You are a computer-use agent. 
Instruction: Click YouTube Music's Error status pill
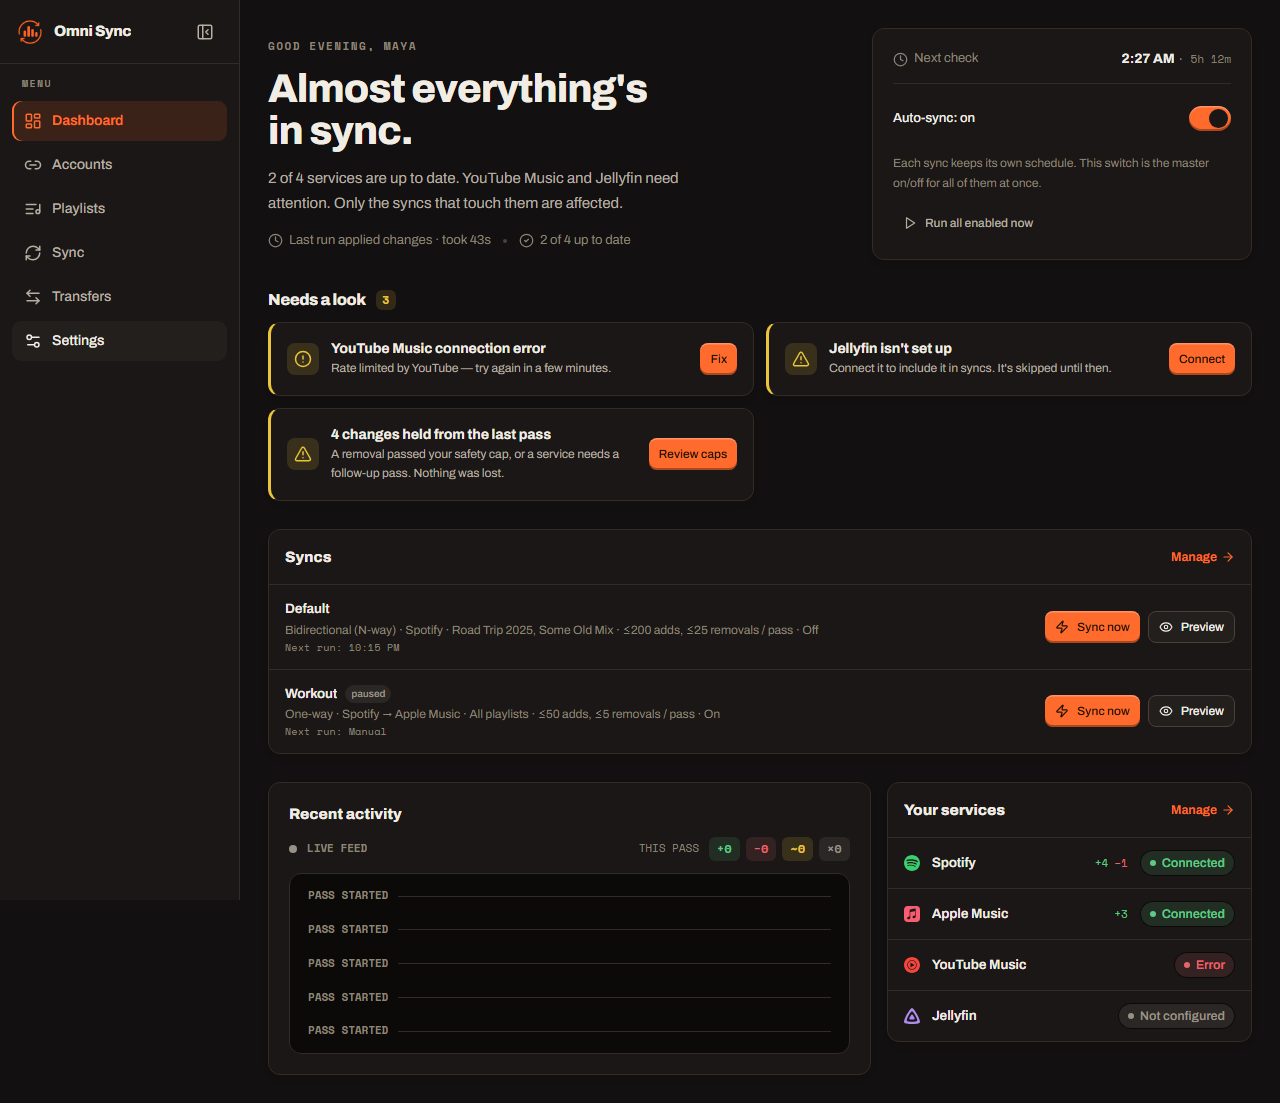coord(1204,965)
